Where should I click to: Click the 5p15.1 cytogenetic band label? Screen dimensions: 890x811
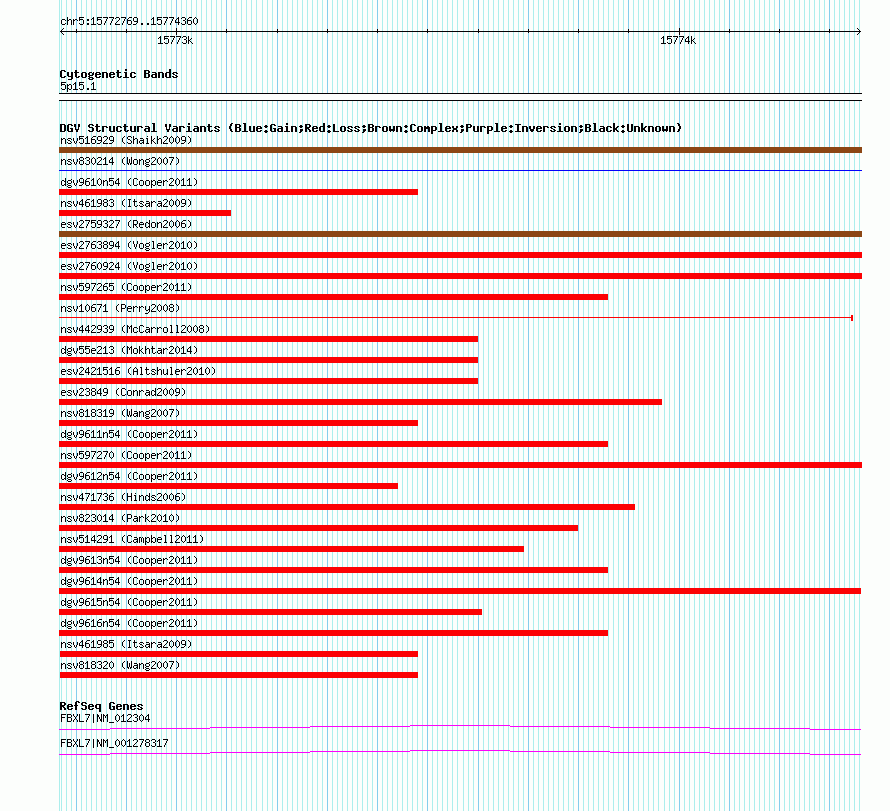(78, 86)
